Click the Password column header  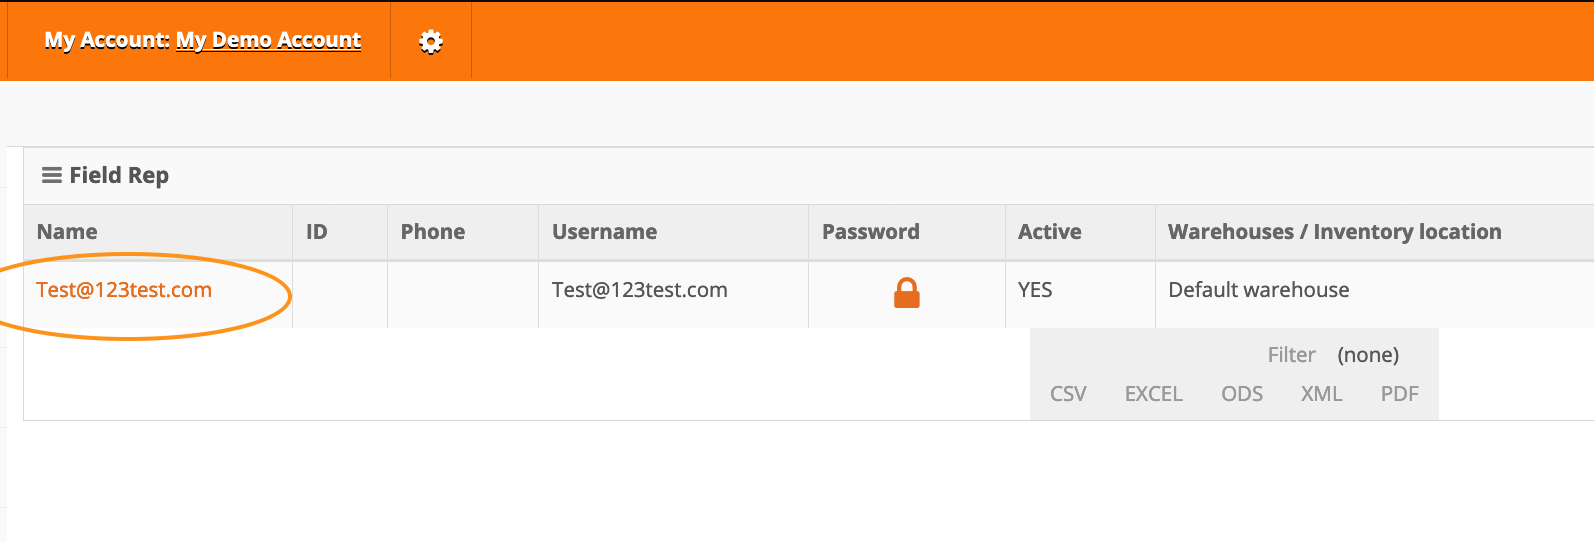(870, 232)
